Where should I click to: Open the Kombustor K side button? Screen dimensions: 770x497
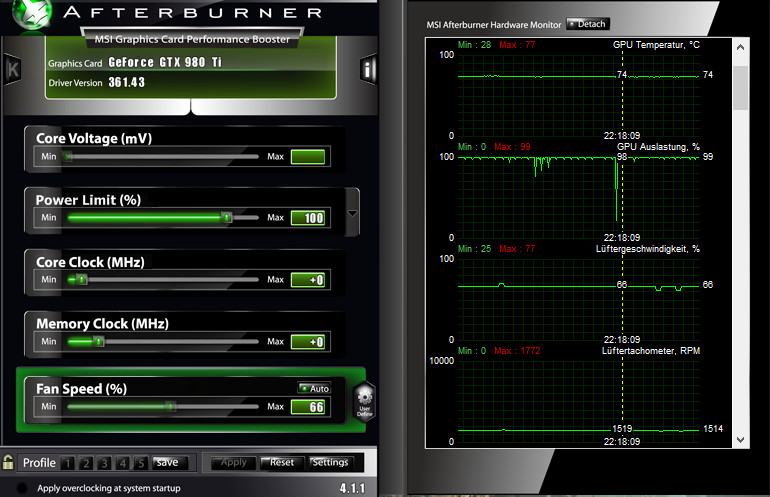12,69
